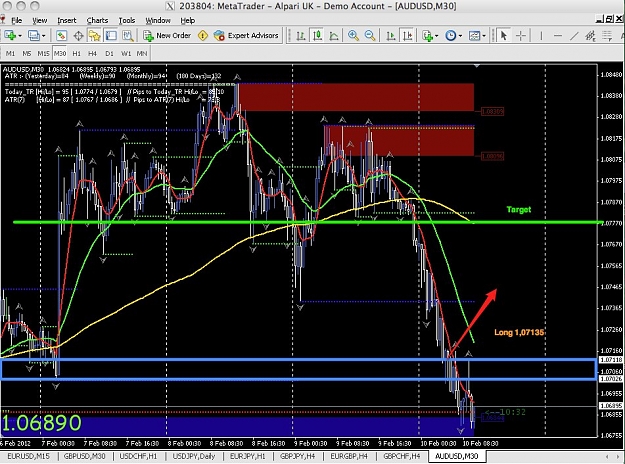Switch to the USDJPY,Daily chart tab
The width and height of the screenshot is (625, 464).
tap(194, 456)
